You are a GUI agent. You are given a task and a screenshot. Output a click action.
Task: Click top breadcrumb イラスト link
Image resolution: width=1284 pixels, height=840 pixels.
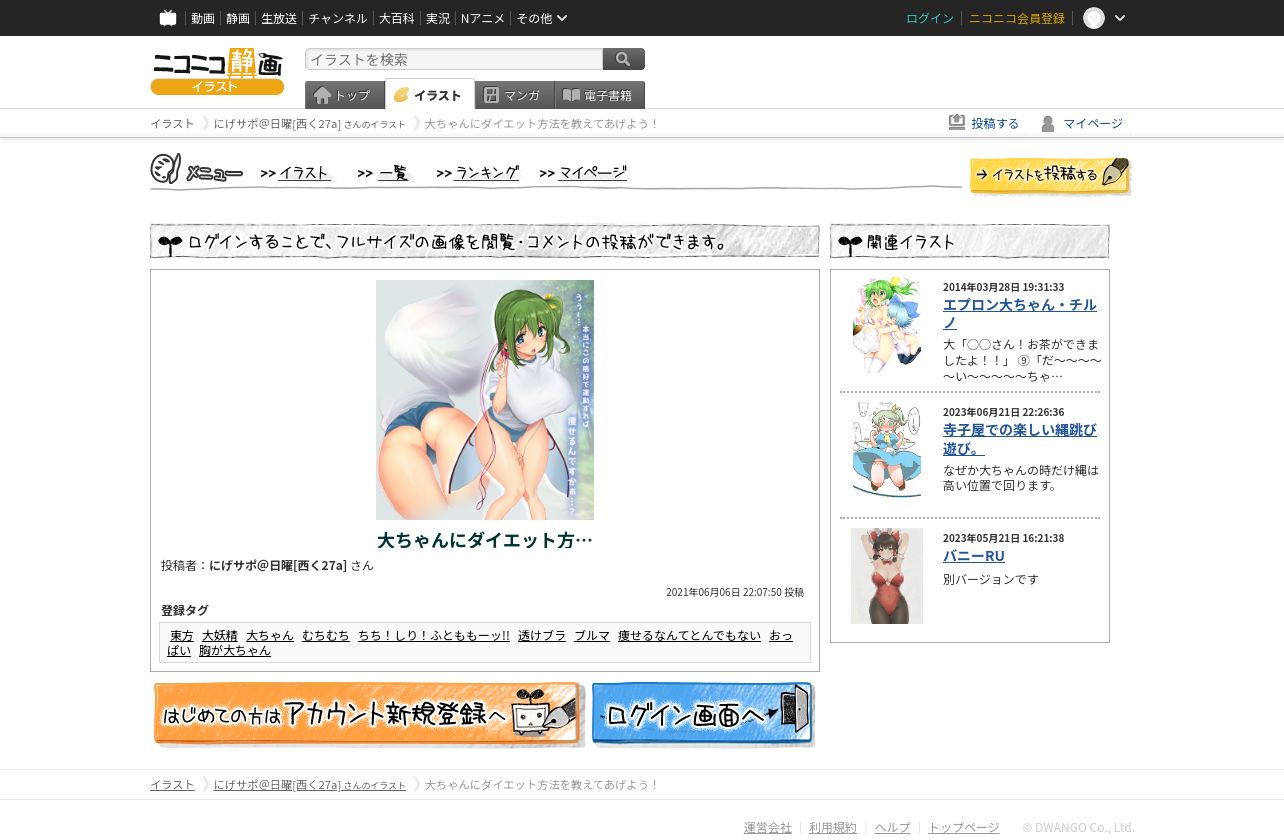pos(172,123)
